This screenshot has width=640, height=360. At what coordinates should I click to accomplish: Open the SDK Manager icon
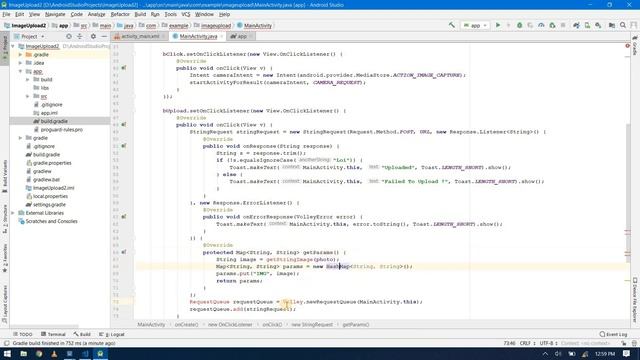598,25
